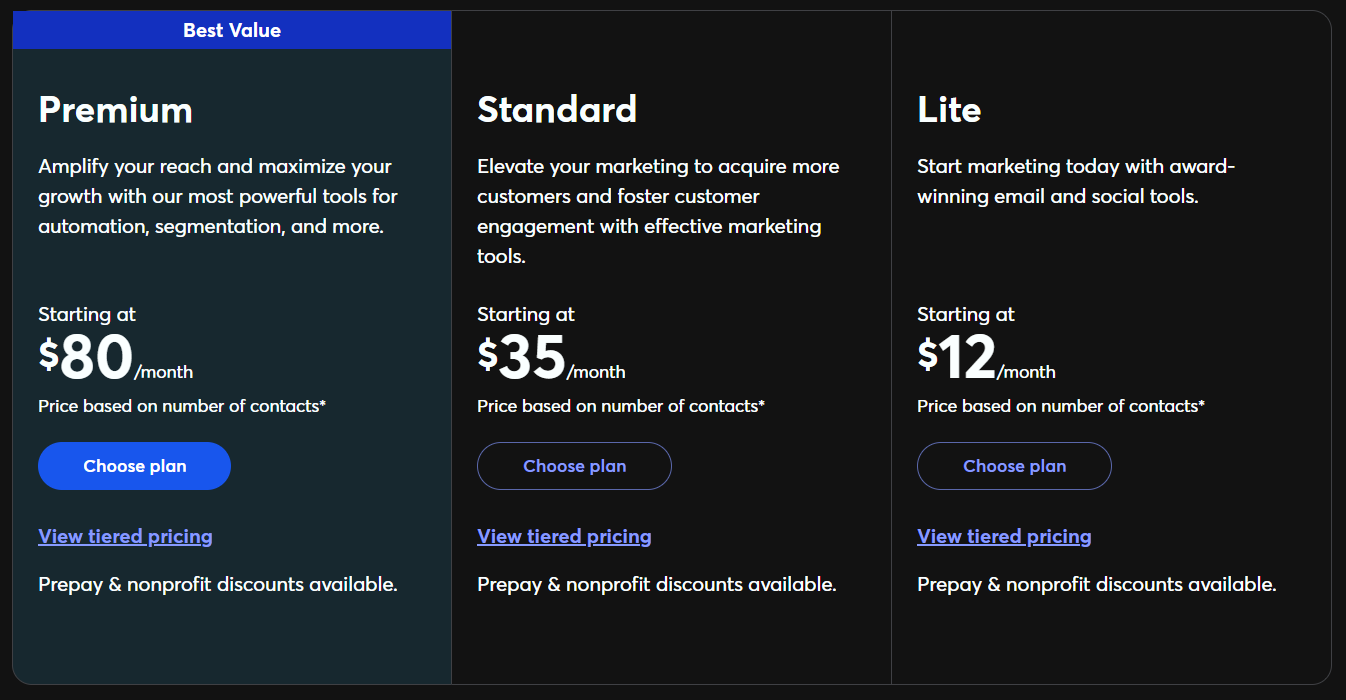Click the Premium description about automation and segmentation

(218, 196)
